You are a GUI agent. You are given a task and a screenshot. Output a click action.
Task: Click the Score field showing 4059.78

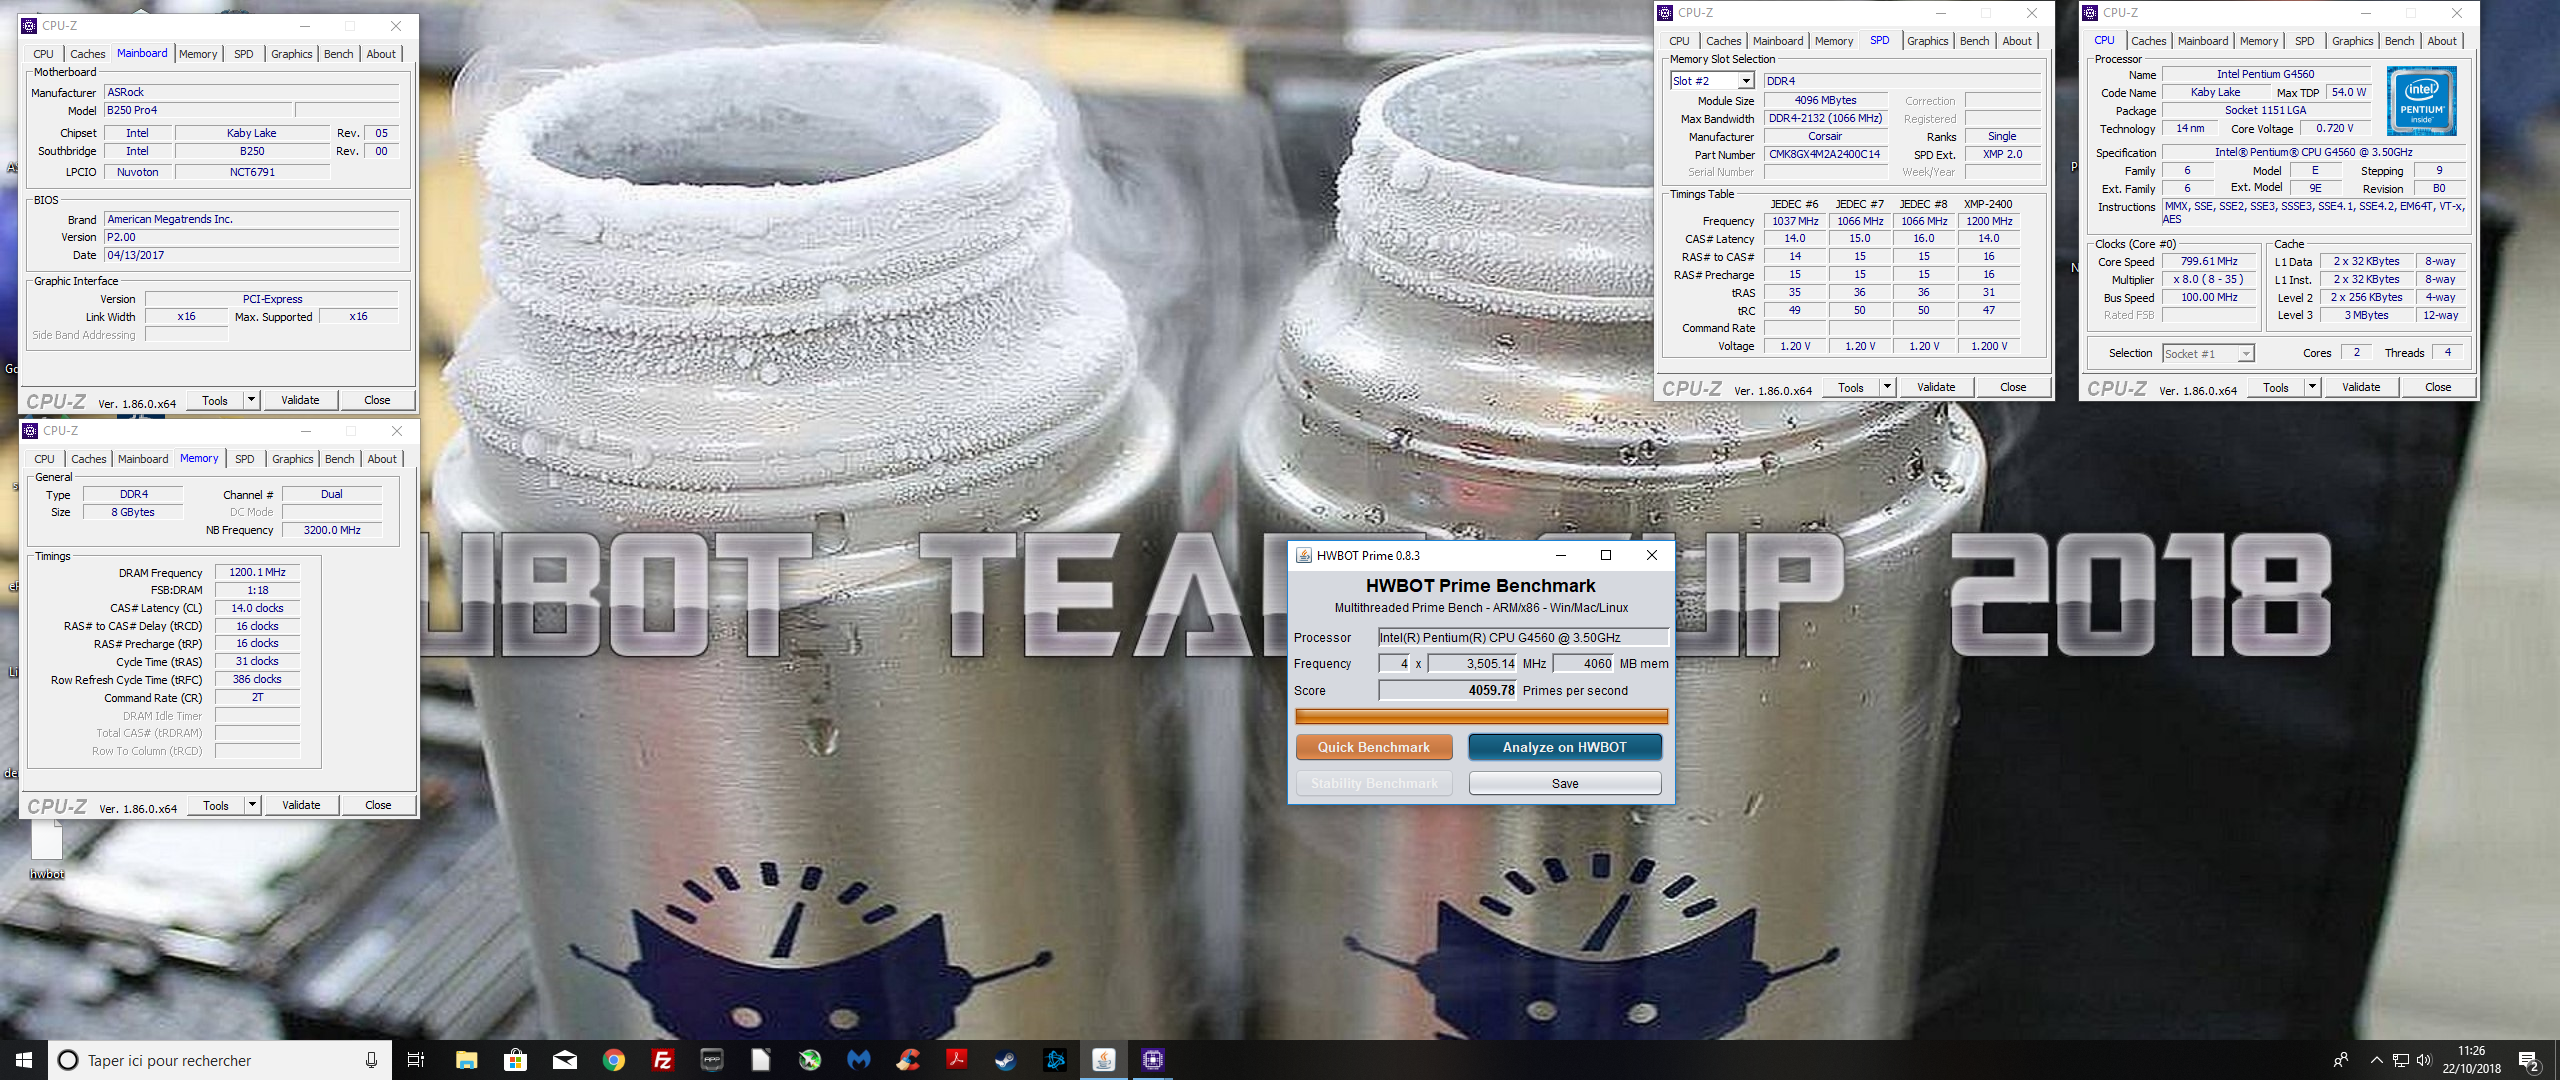pyautogui.click(x=1448, y=690)
